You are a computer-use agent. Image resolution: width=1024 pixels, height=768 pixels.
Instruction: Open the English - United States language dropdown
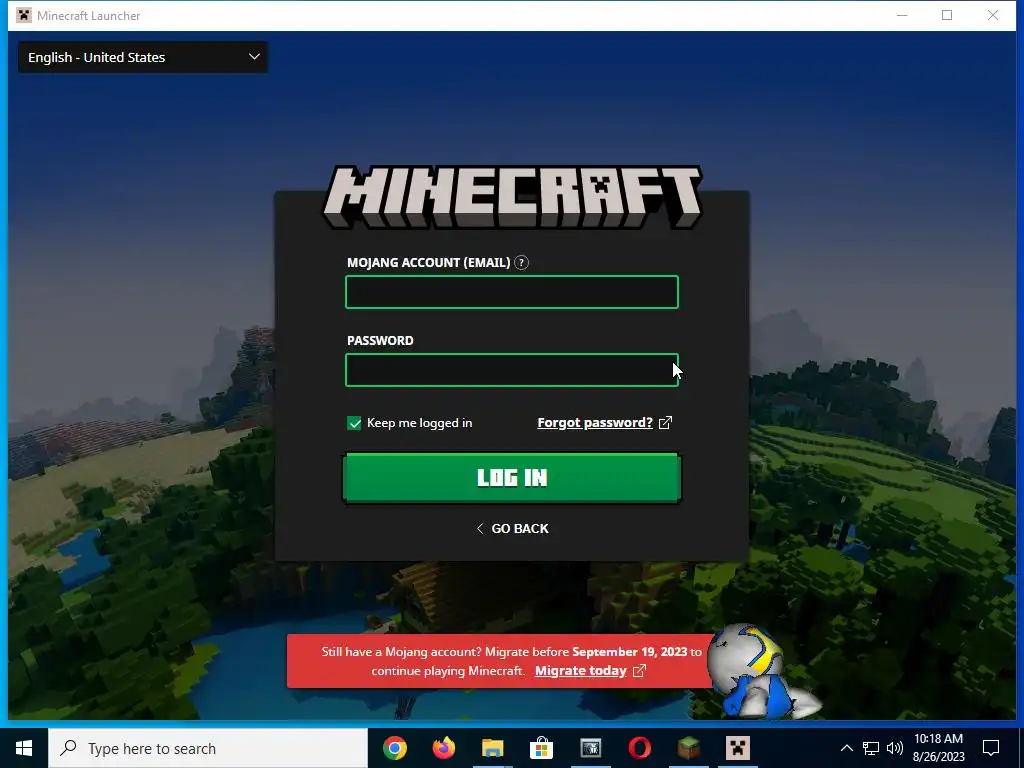(x=142, y=57)
